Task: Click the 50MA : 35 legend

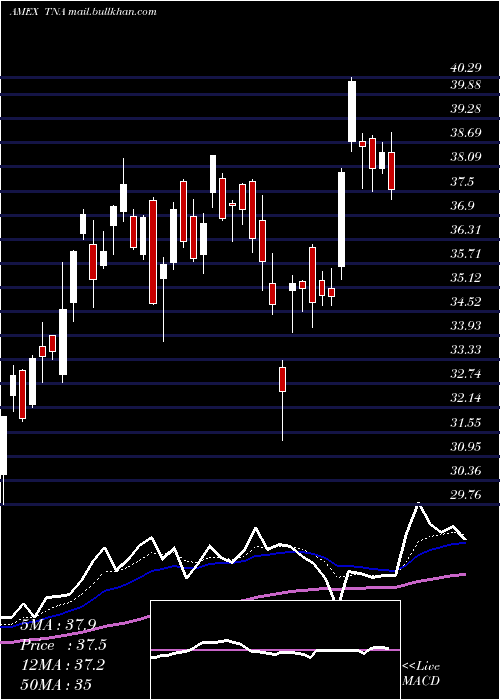Action: pyautogui.click(x=56, y=684)
